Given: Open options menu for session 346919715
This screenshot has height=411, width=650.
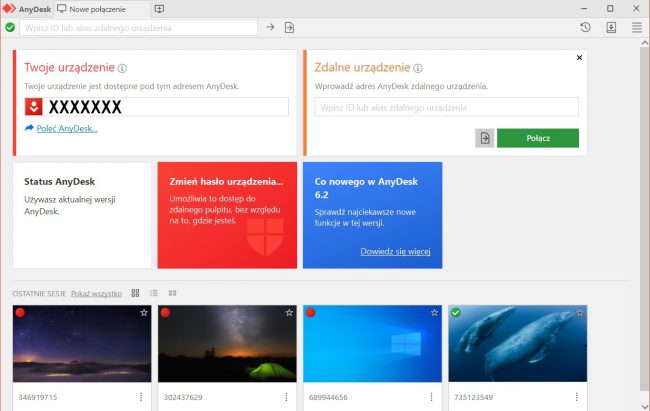Looking at the screenshot, I should tap(141, 397).
